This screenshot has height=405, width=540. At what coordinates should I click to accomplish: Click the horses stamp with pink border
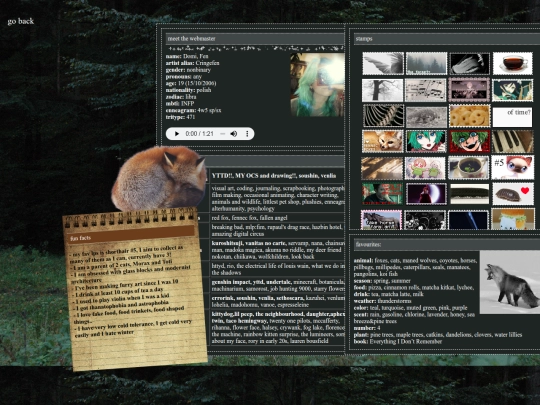point(381,220)
